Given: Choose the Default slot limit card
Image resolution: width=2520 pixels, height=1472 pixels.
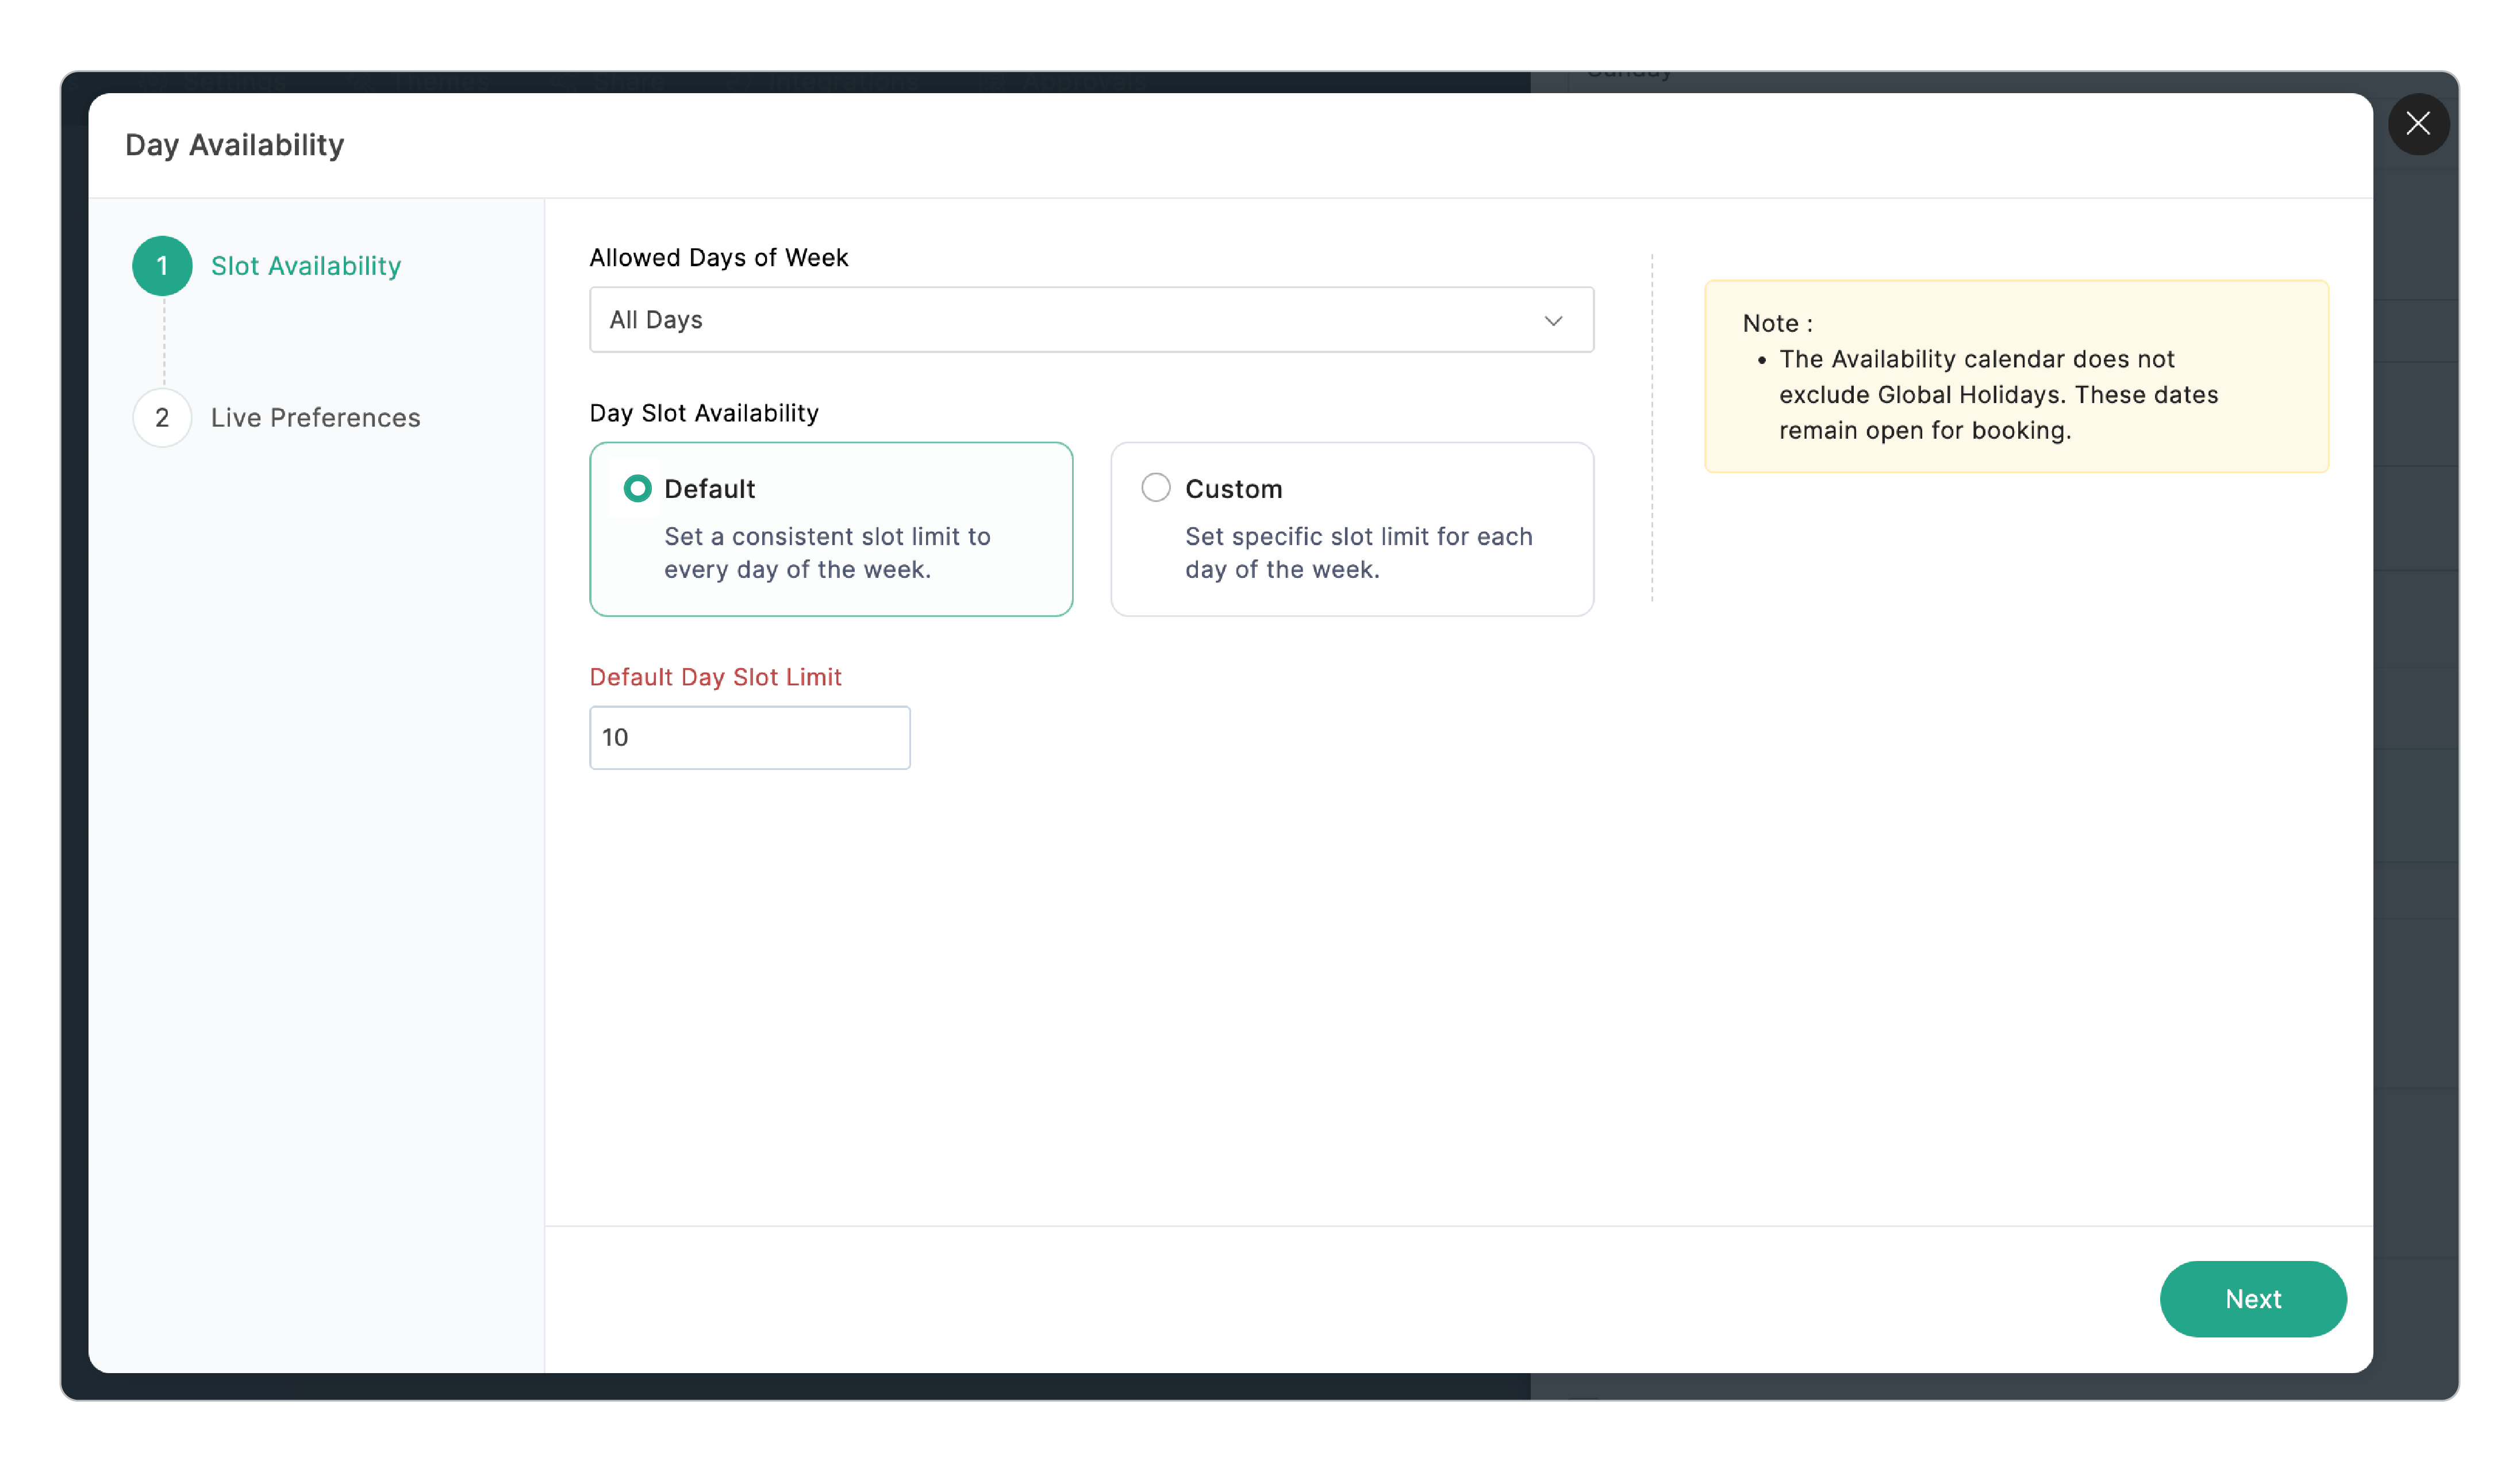Looking at the screenshot, I should 831,529.
